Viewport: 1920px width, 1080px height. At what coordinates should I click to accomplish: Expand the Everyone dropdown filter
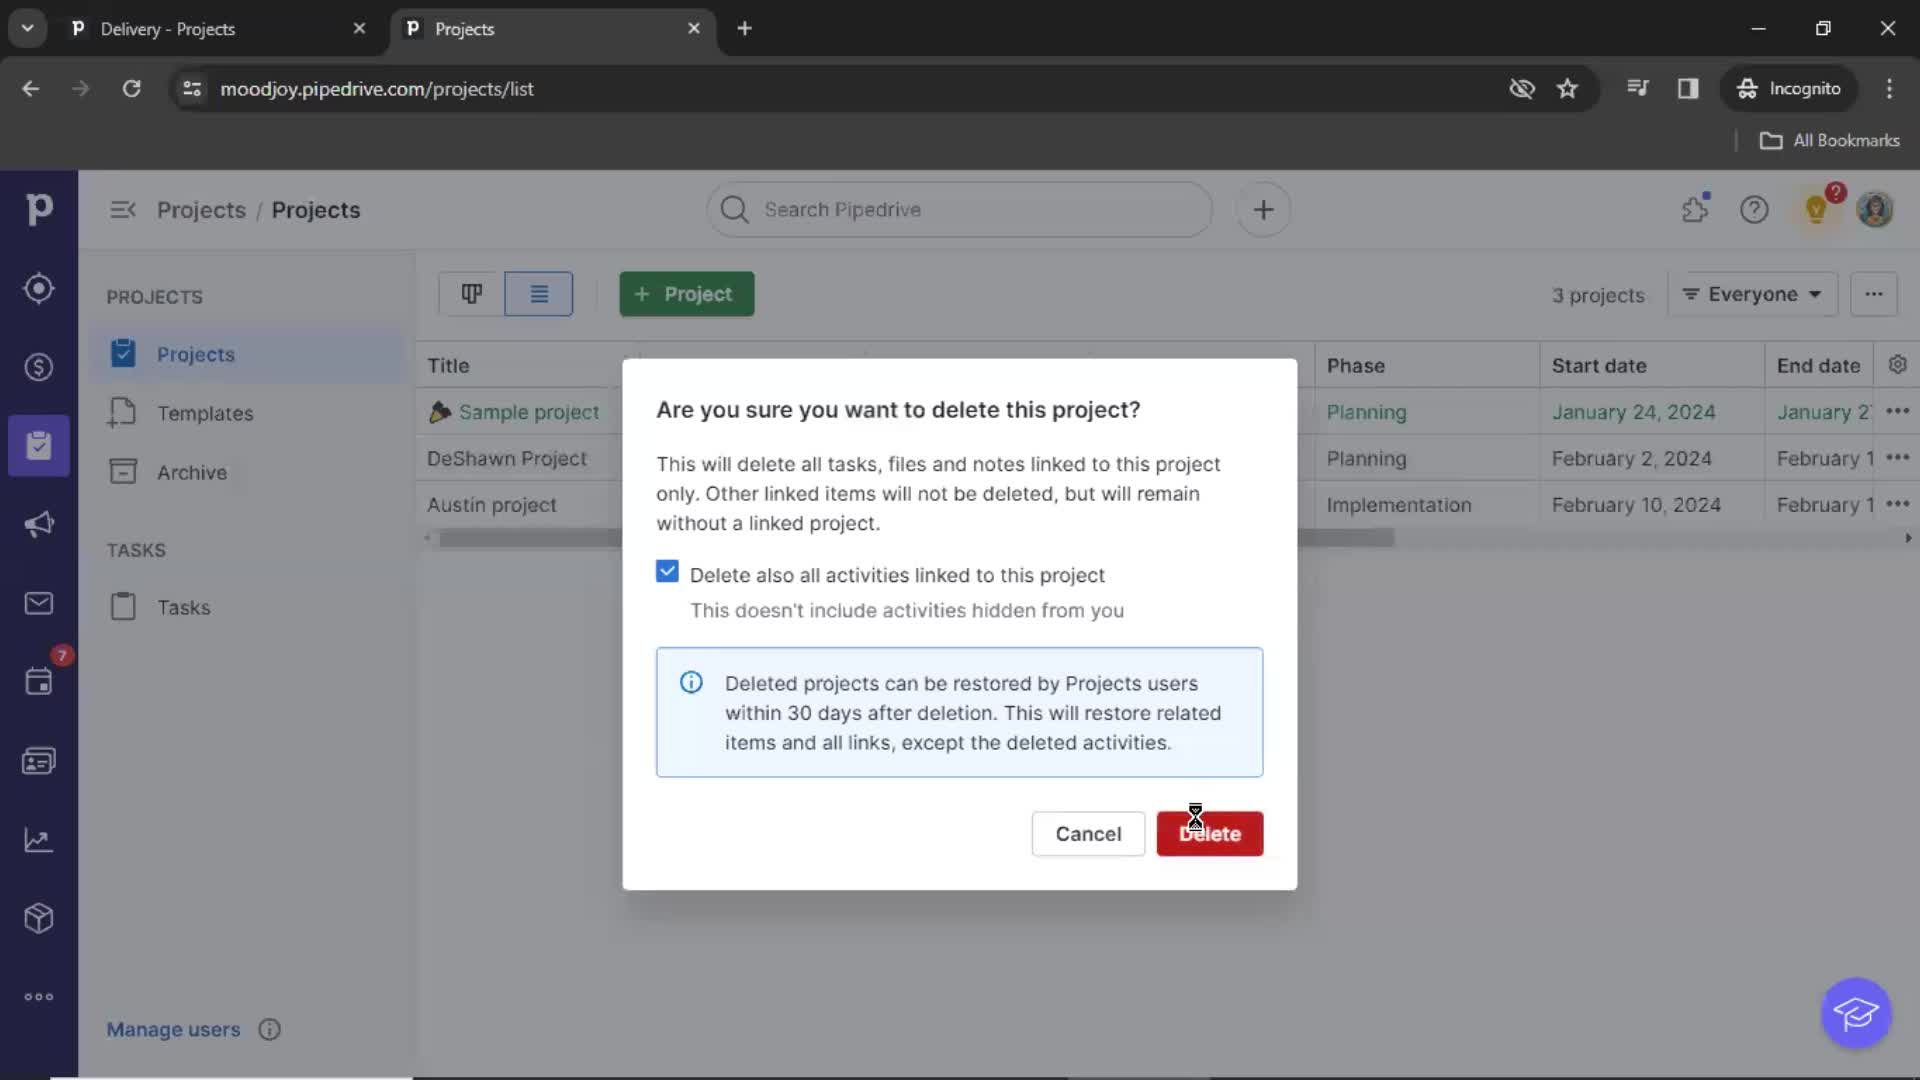click(x=1753, y=293)
